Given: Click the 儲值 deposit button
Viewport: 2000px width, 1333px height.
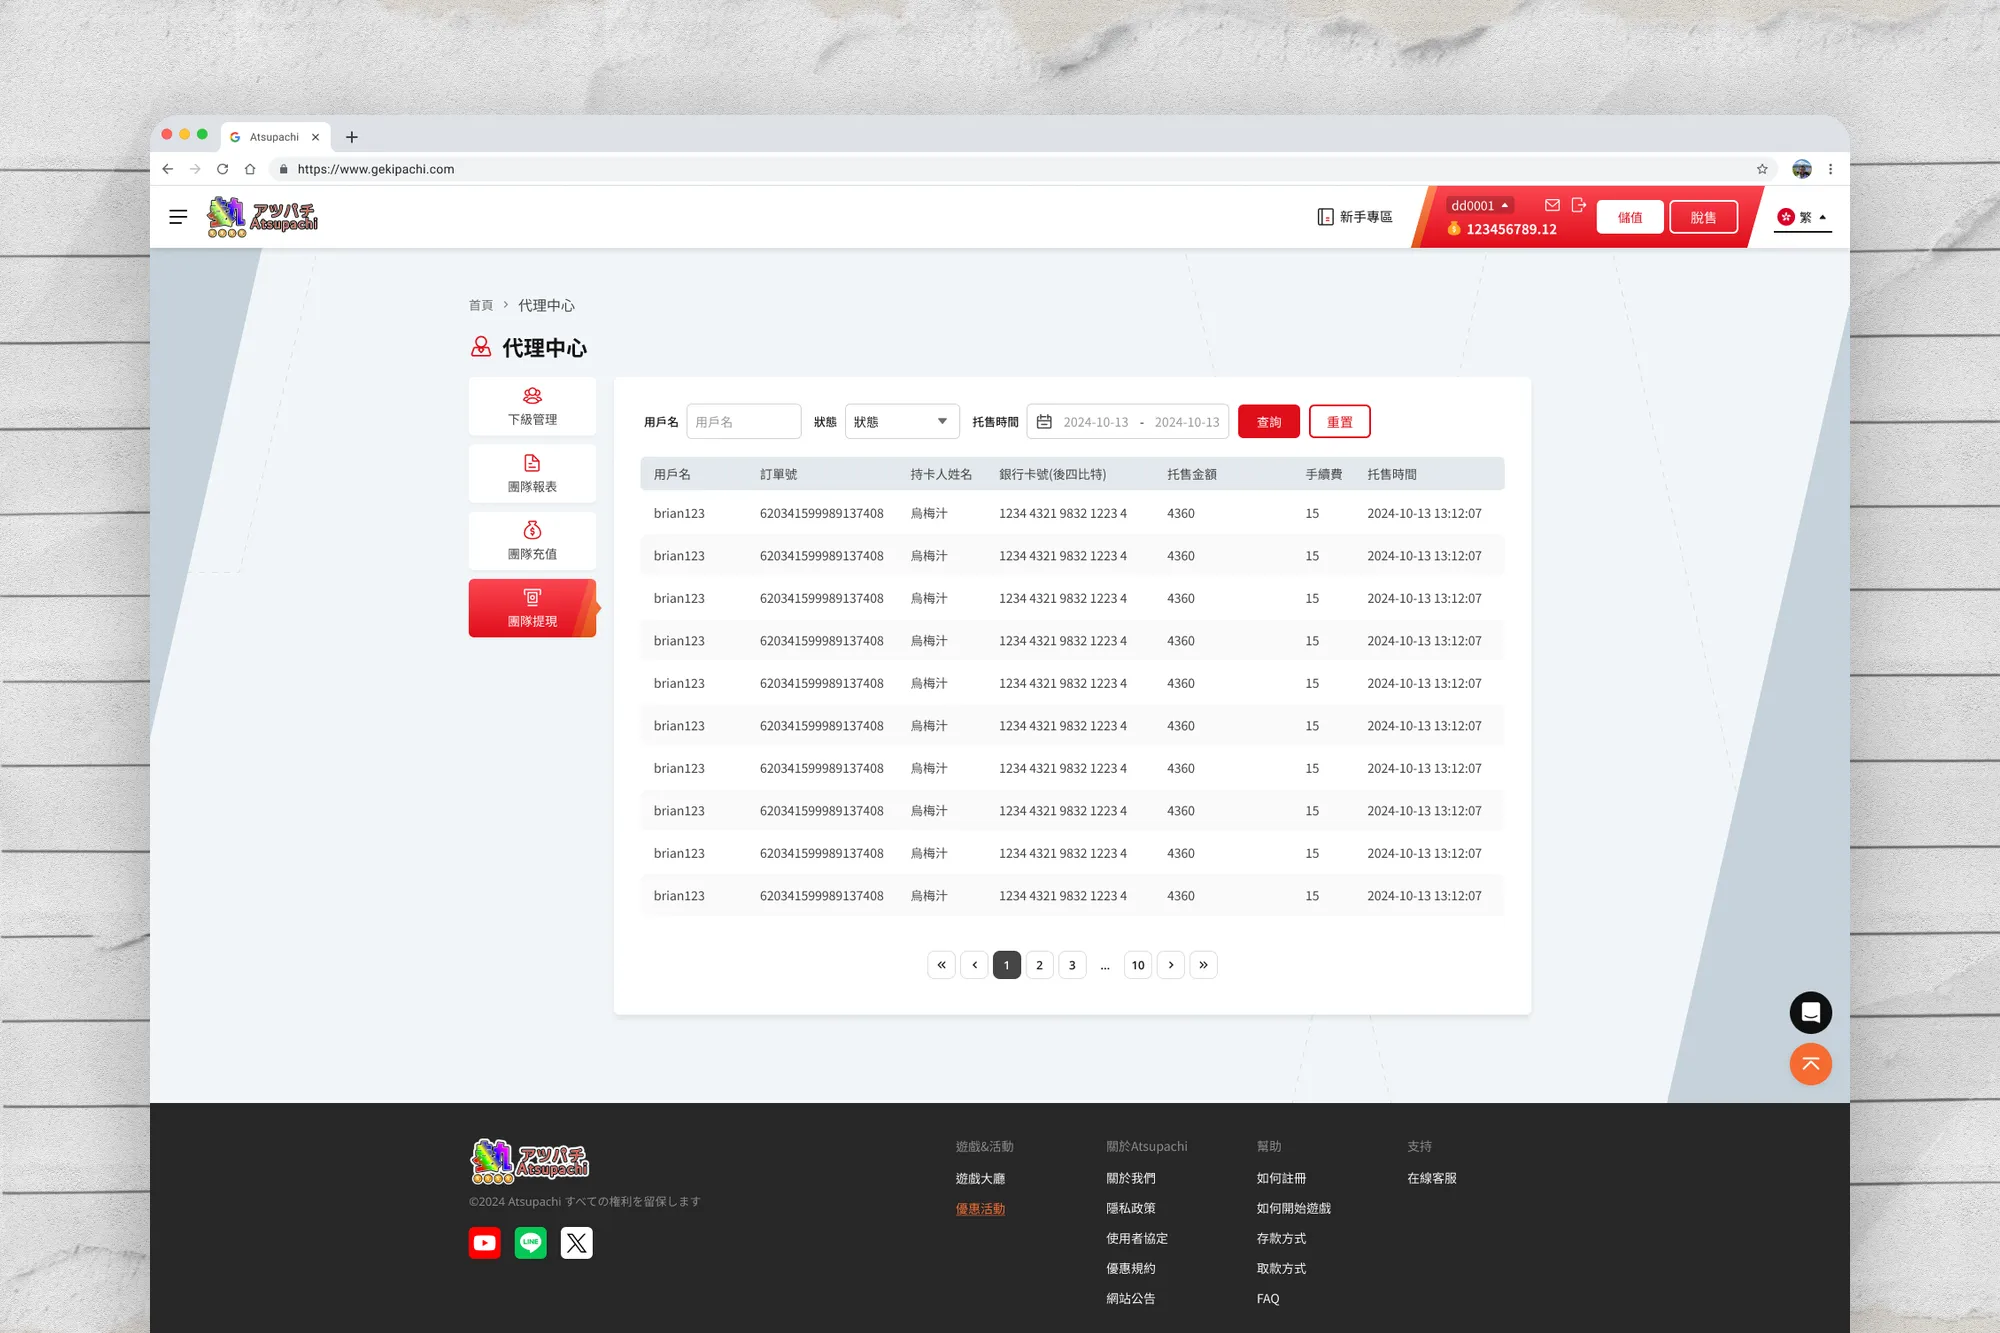Looking at the screenshot, I should tap(1630, 217).
